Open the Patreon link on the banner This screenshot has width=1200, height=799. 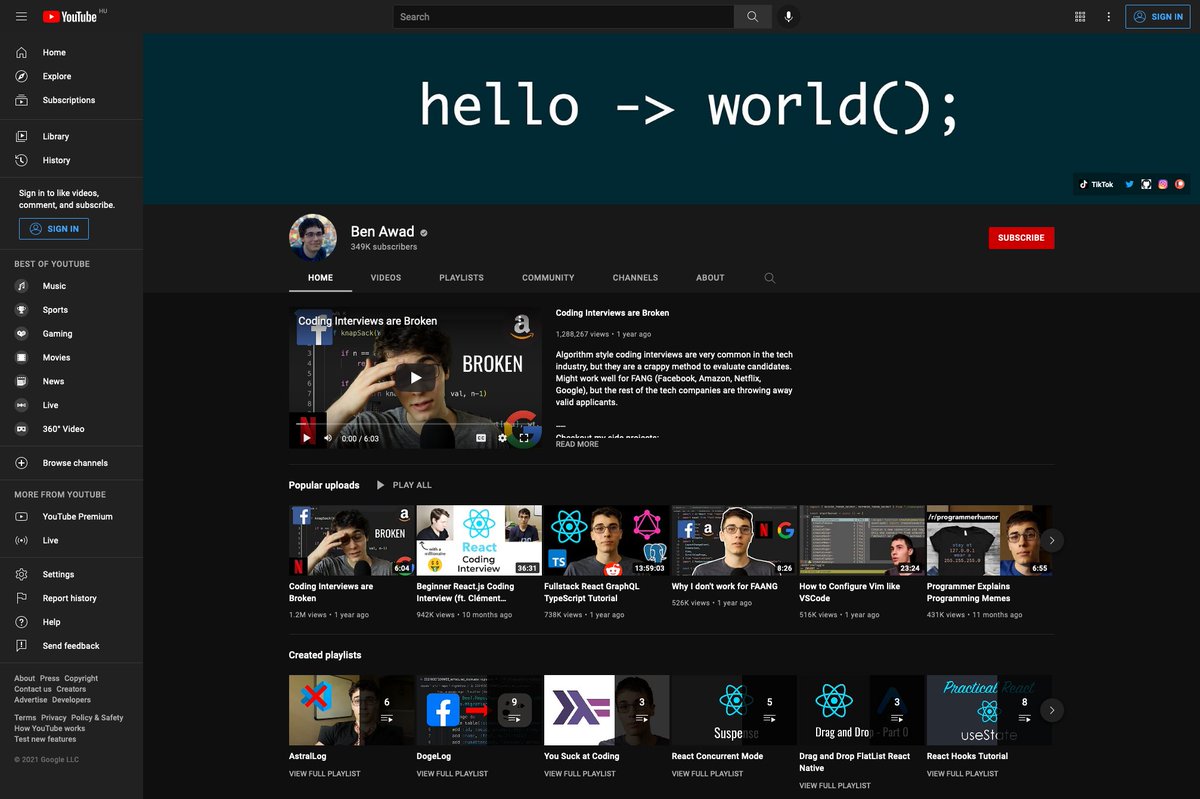tap(1180, 184)
